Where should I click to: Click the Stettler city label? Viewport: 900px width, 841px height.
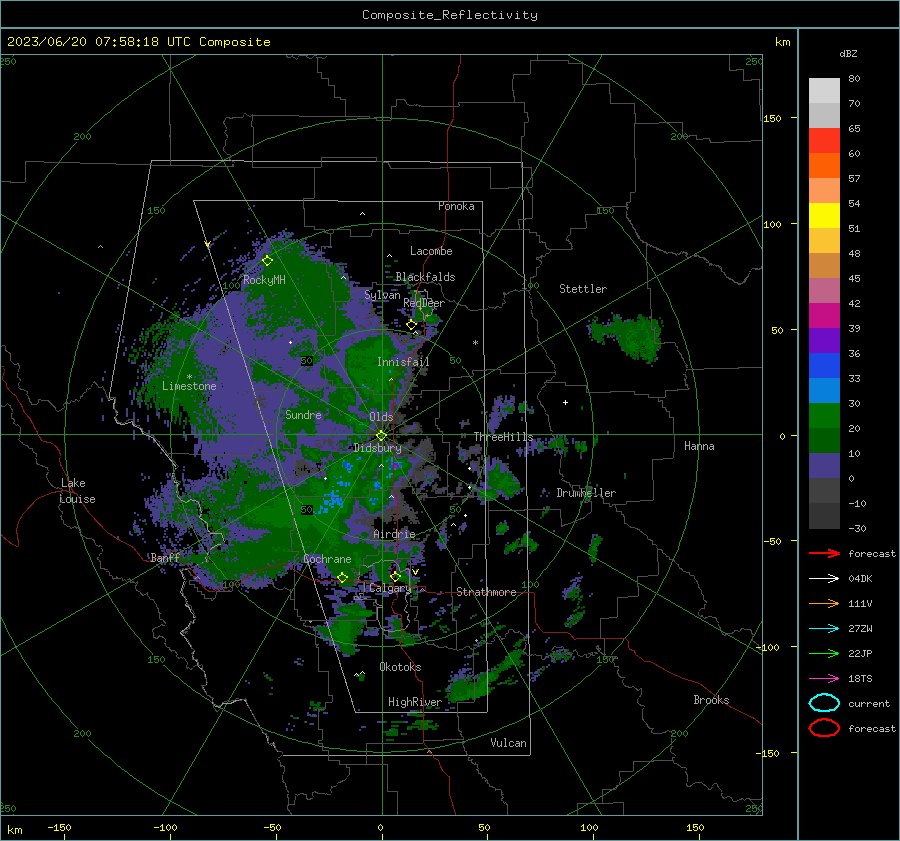tap(583, 289)
